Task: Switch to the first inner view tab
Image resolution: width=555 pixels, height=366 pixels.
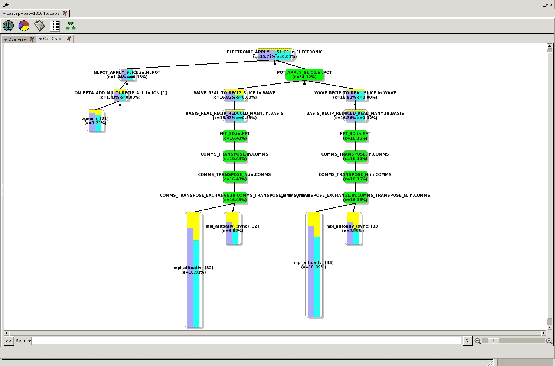Action: (18, 39)
